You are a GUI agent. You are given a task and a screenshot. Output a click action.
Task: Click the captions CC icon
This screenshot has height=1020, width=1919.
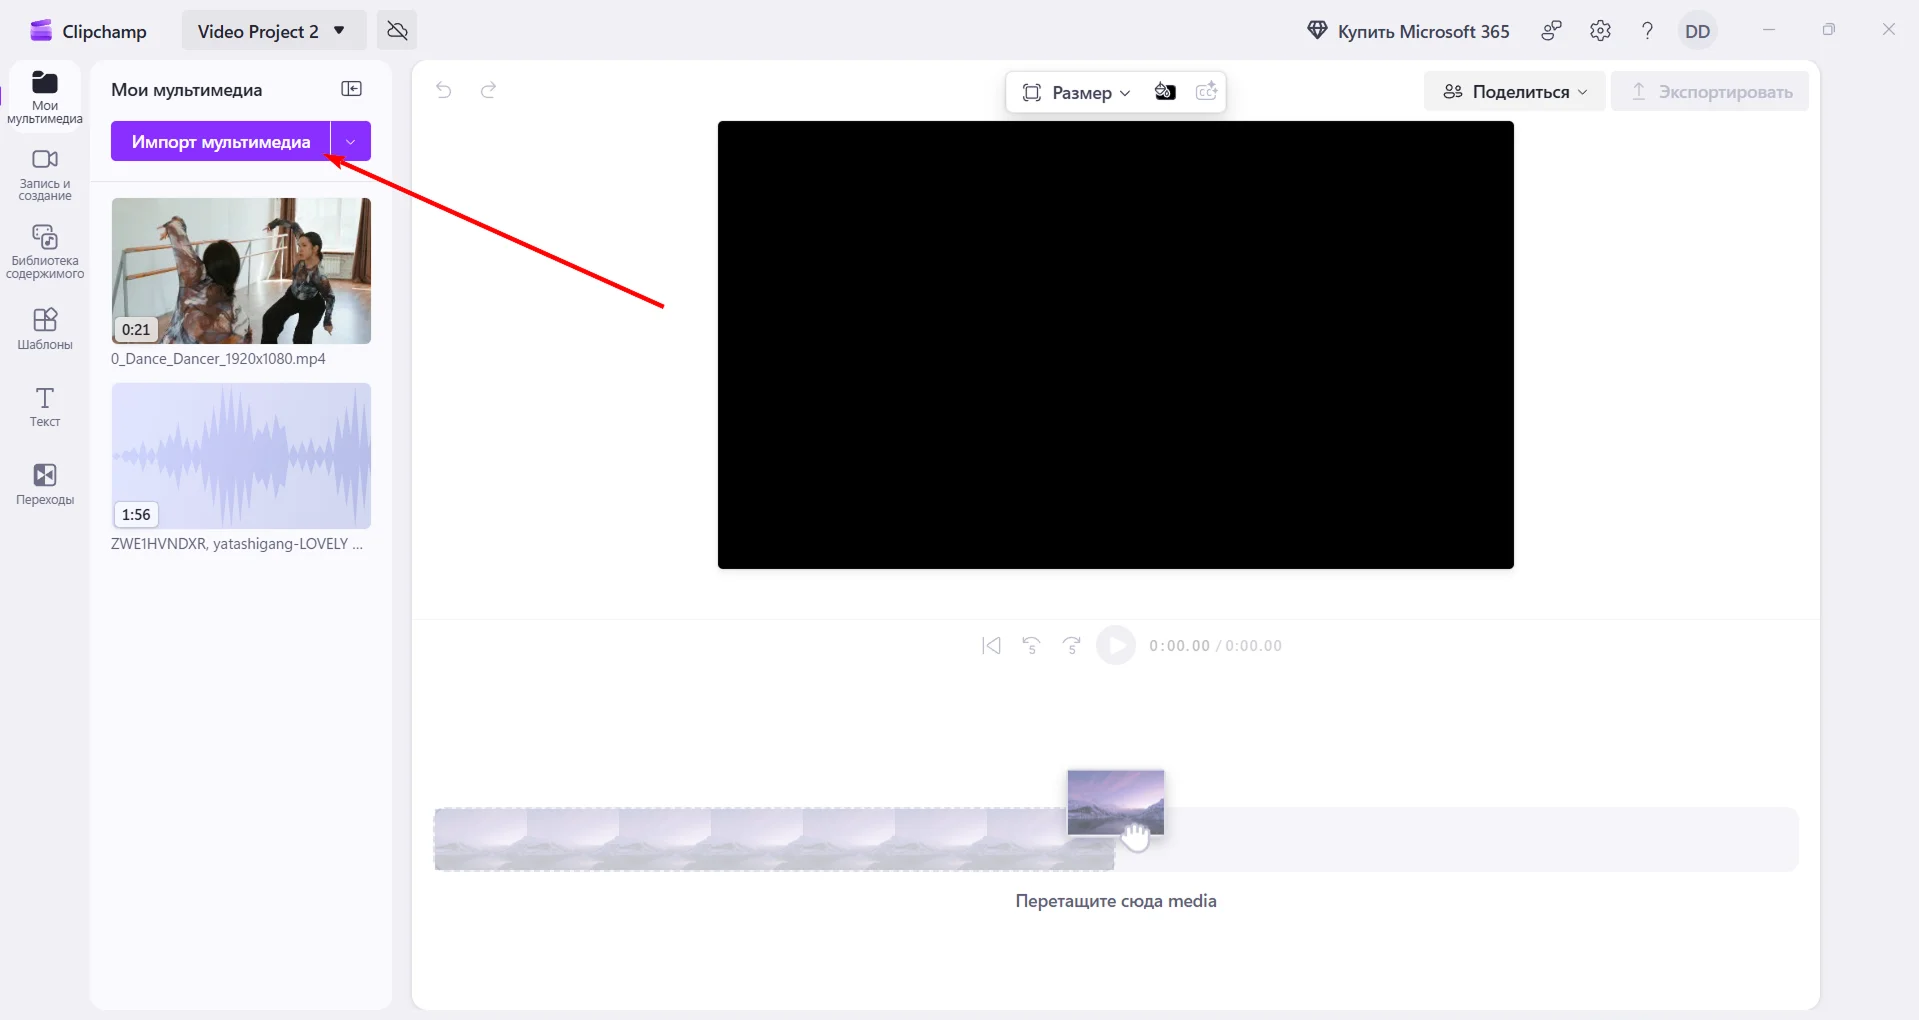click(1207, 92)
